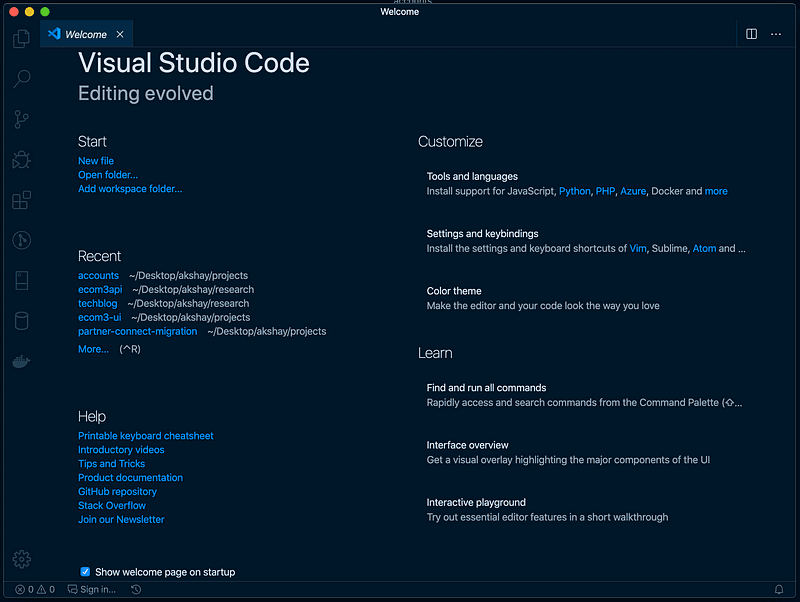
Task: Open the Run and Debug panel
Action: point(21,159)
